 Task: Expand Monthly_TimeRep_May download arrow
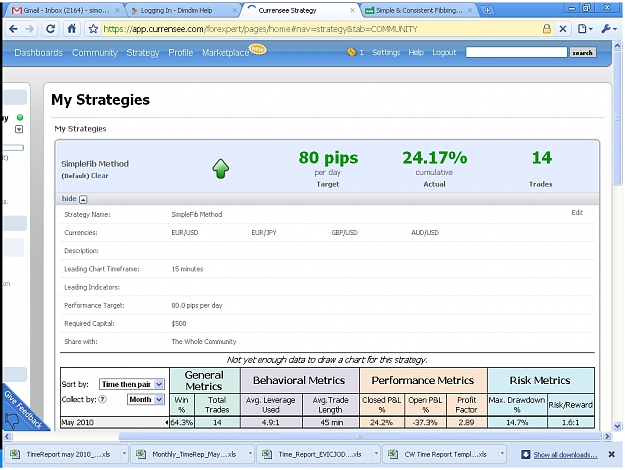tap(250, 454)
